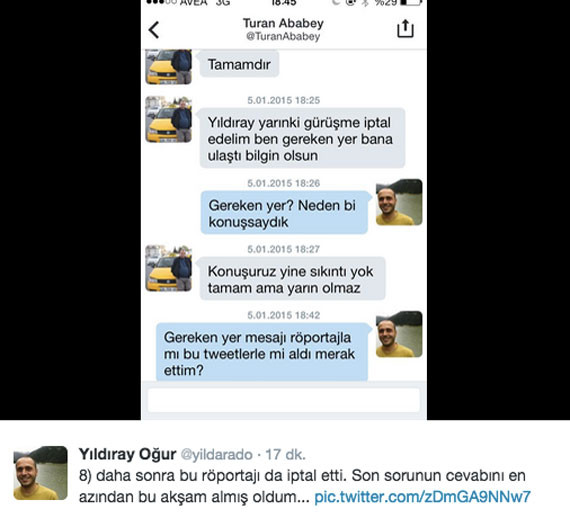Click the @yildarado handle in tweet

pos(217,454)
